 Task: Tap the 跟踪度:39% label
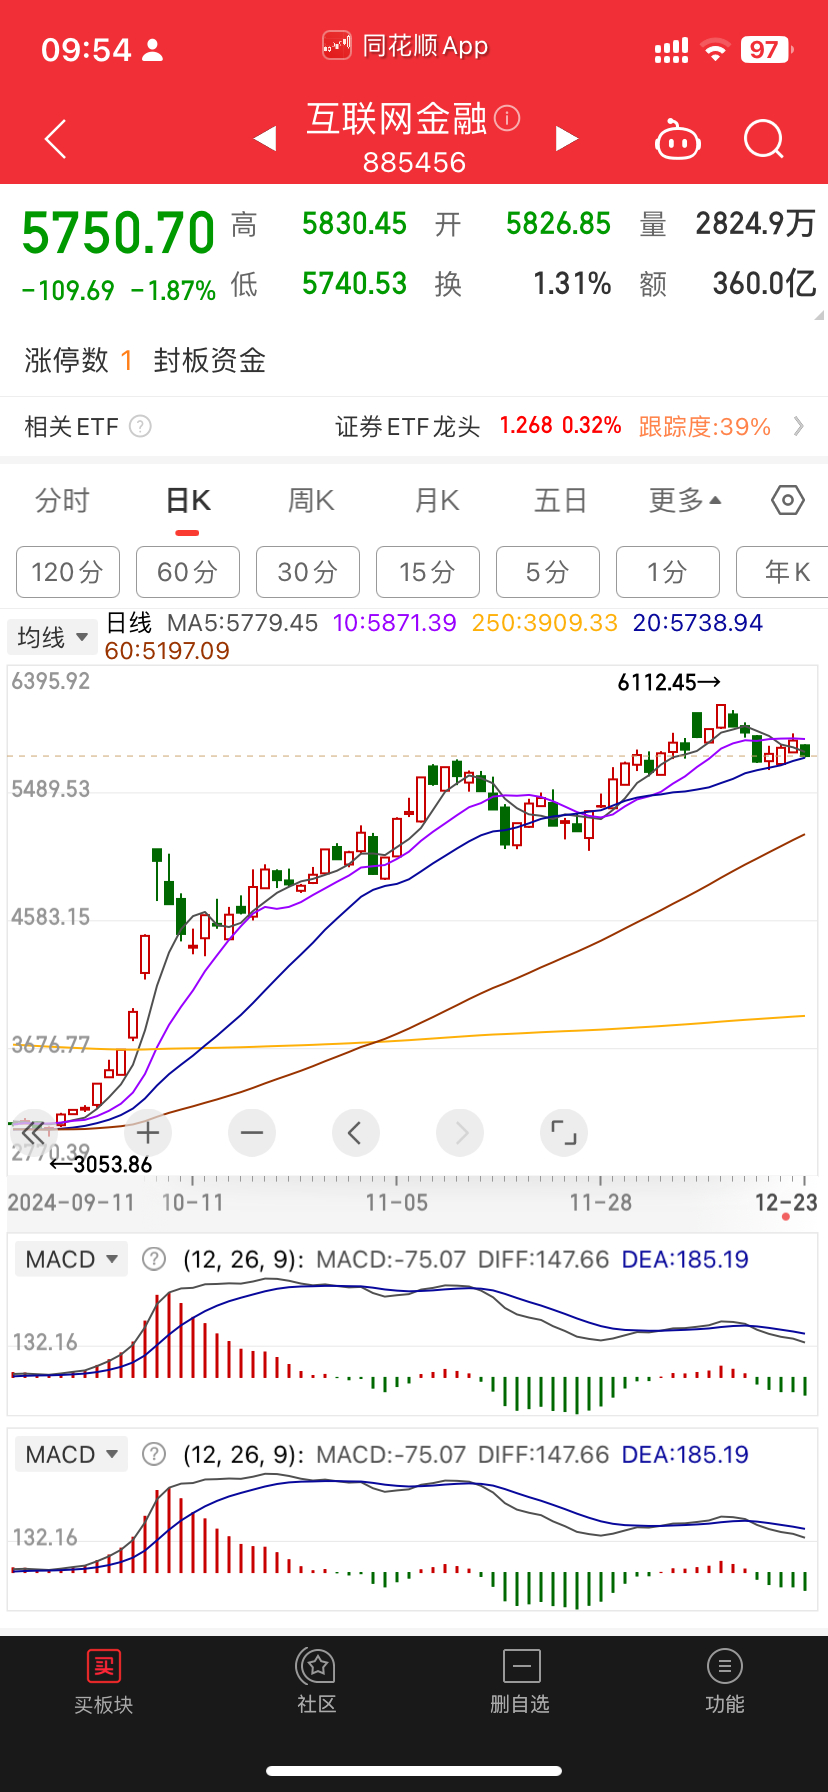705,427
